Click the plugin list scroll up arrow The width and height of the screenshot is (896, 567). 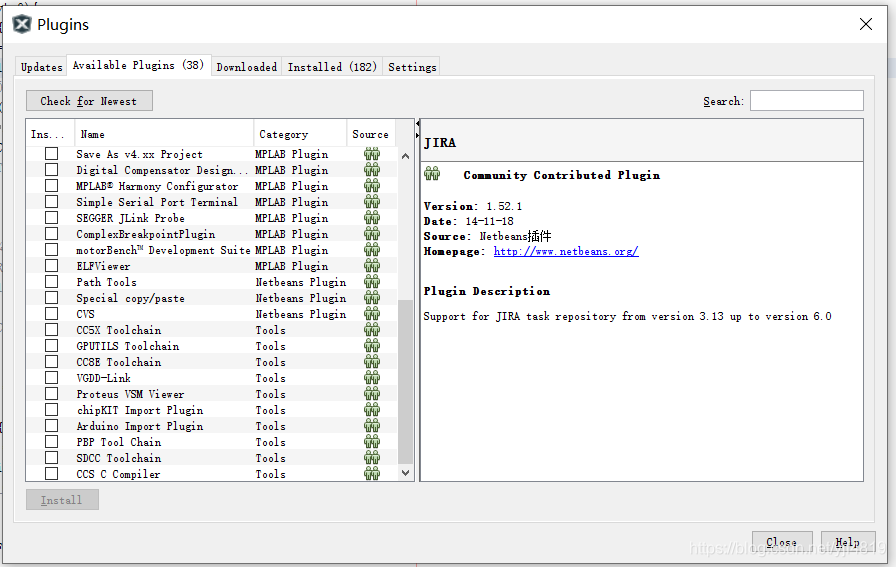coord(405,155)
